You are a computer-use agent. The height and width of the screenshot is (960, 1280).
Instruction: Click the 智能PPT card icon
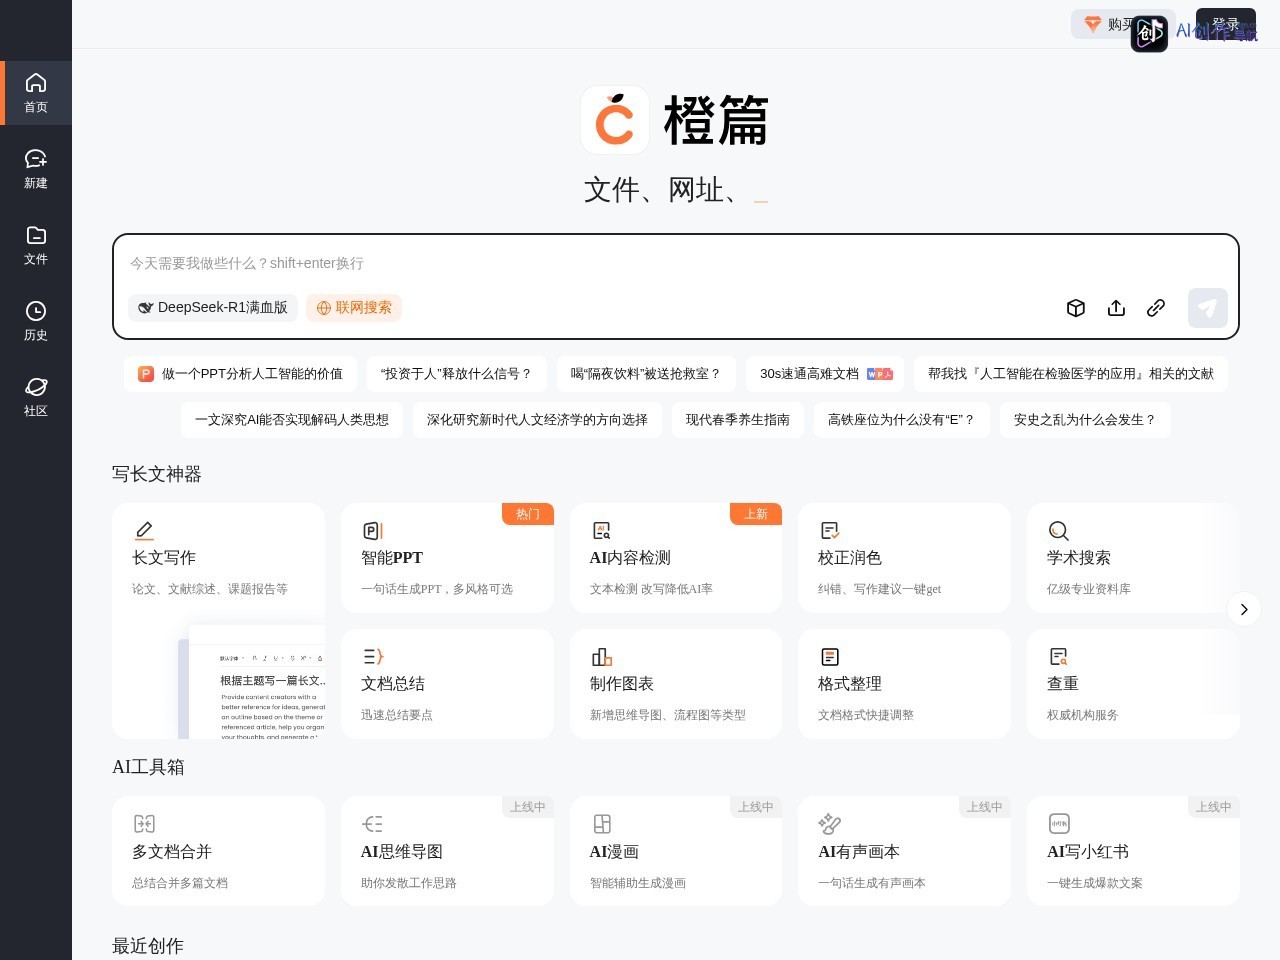click(x=373, y=531)
